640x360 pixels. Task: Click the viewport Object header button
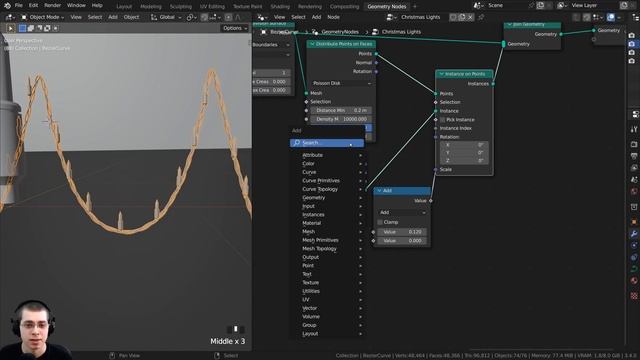[x=131, y=17]
